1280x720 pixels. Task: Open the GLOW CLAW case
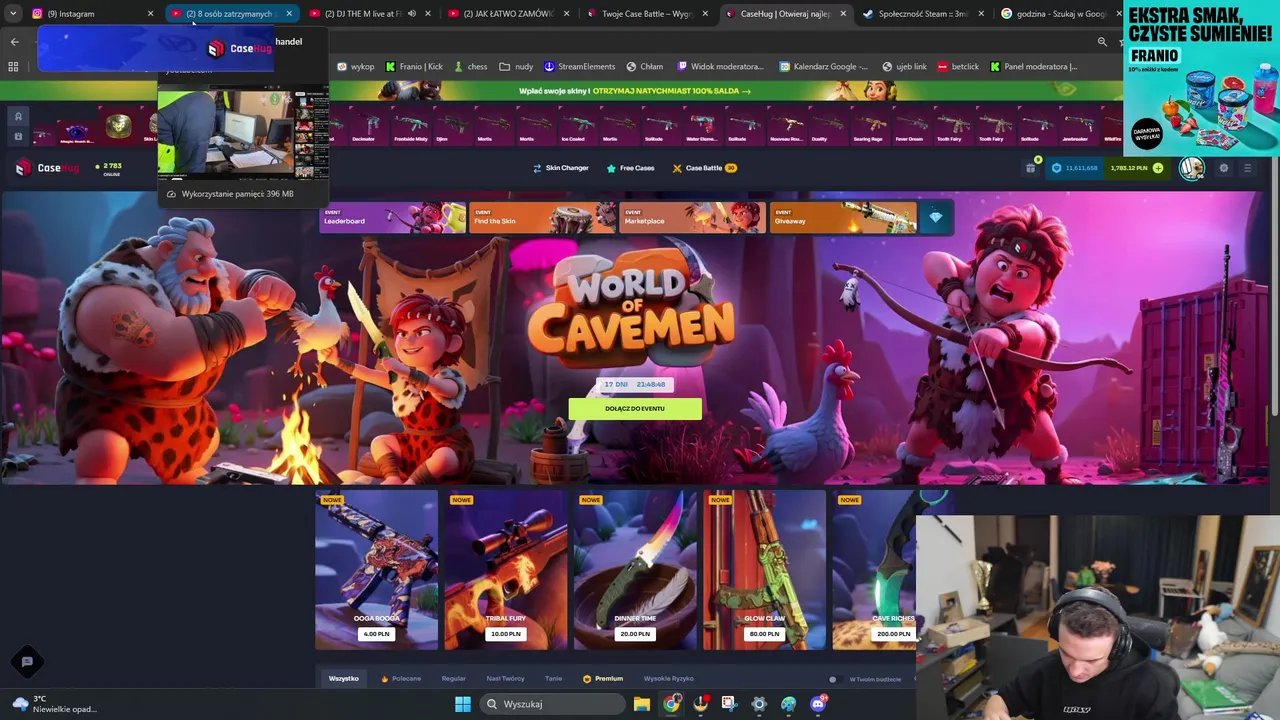(x=764, y=570)
